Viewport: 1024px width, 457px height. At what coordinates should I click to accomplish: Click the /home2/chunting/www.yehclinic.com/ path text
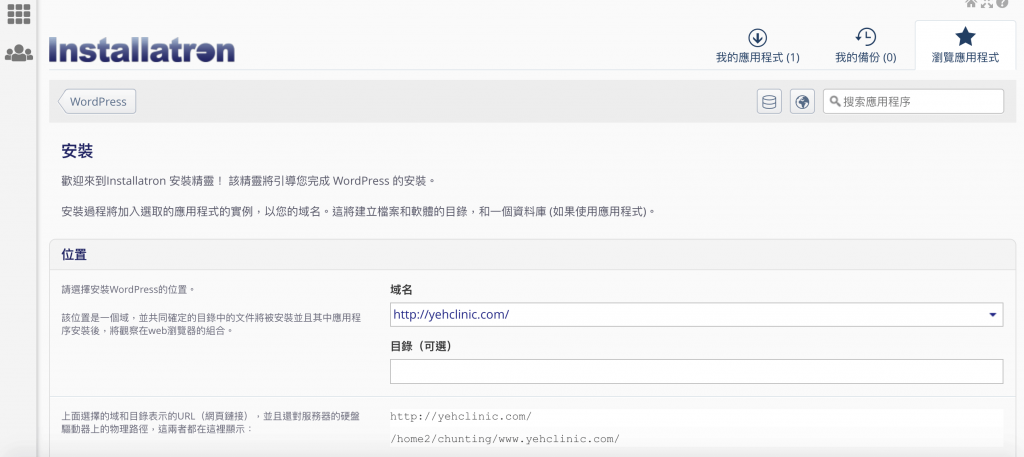pyautogui.click(x=504, y=439)
